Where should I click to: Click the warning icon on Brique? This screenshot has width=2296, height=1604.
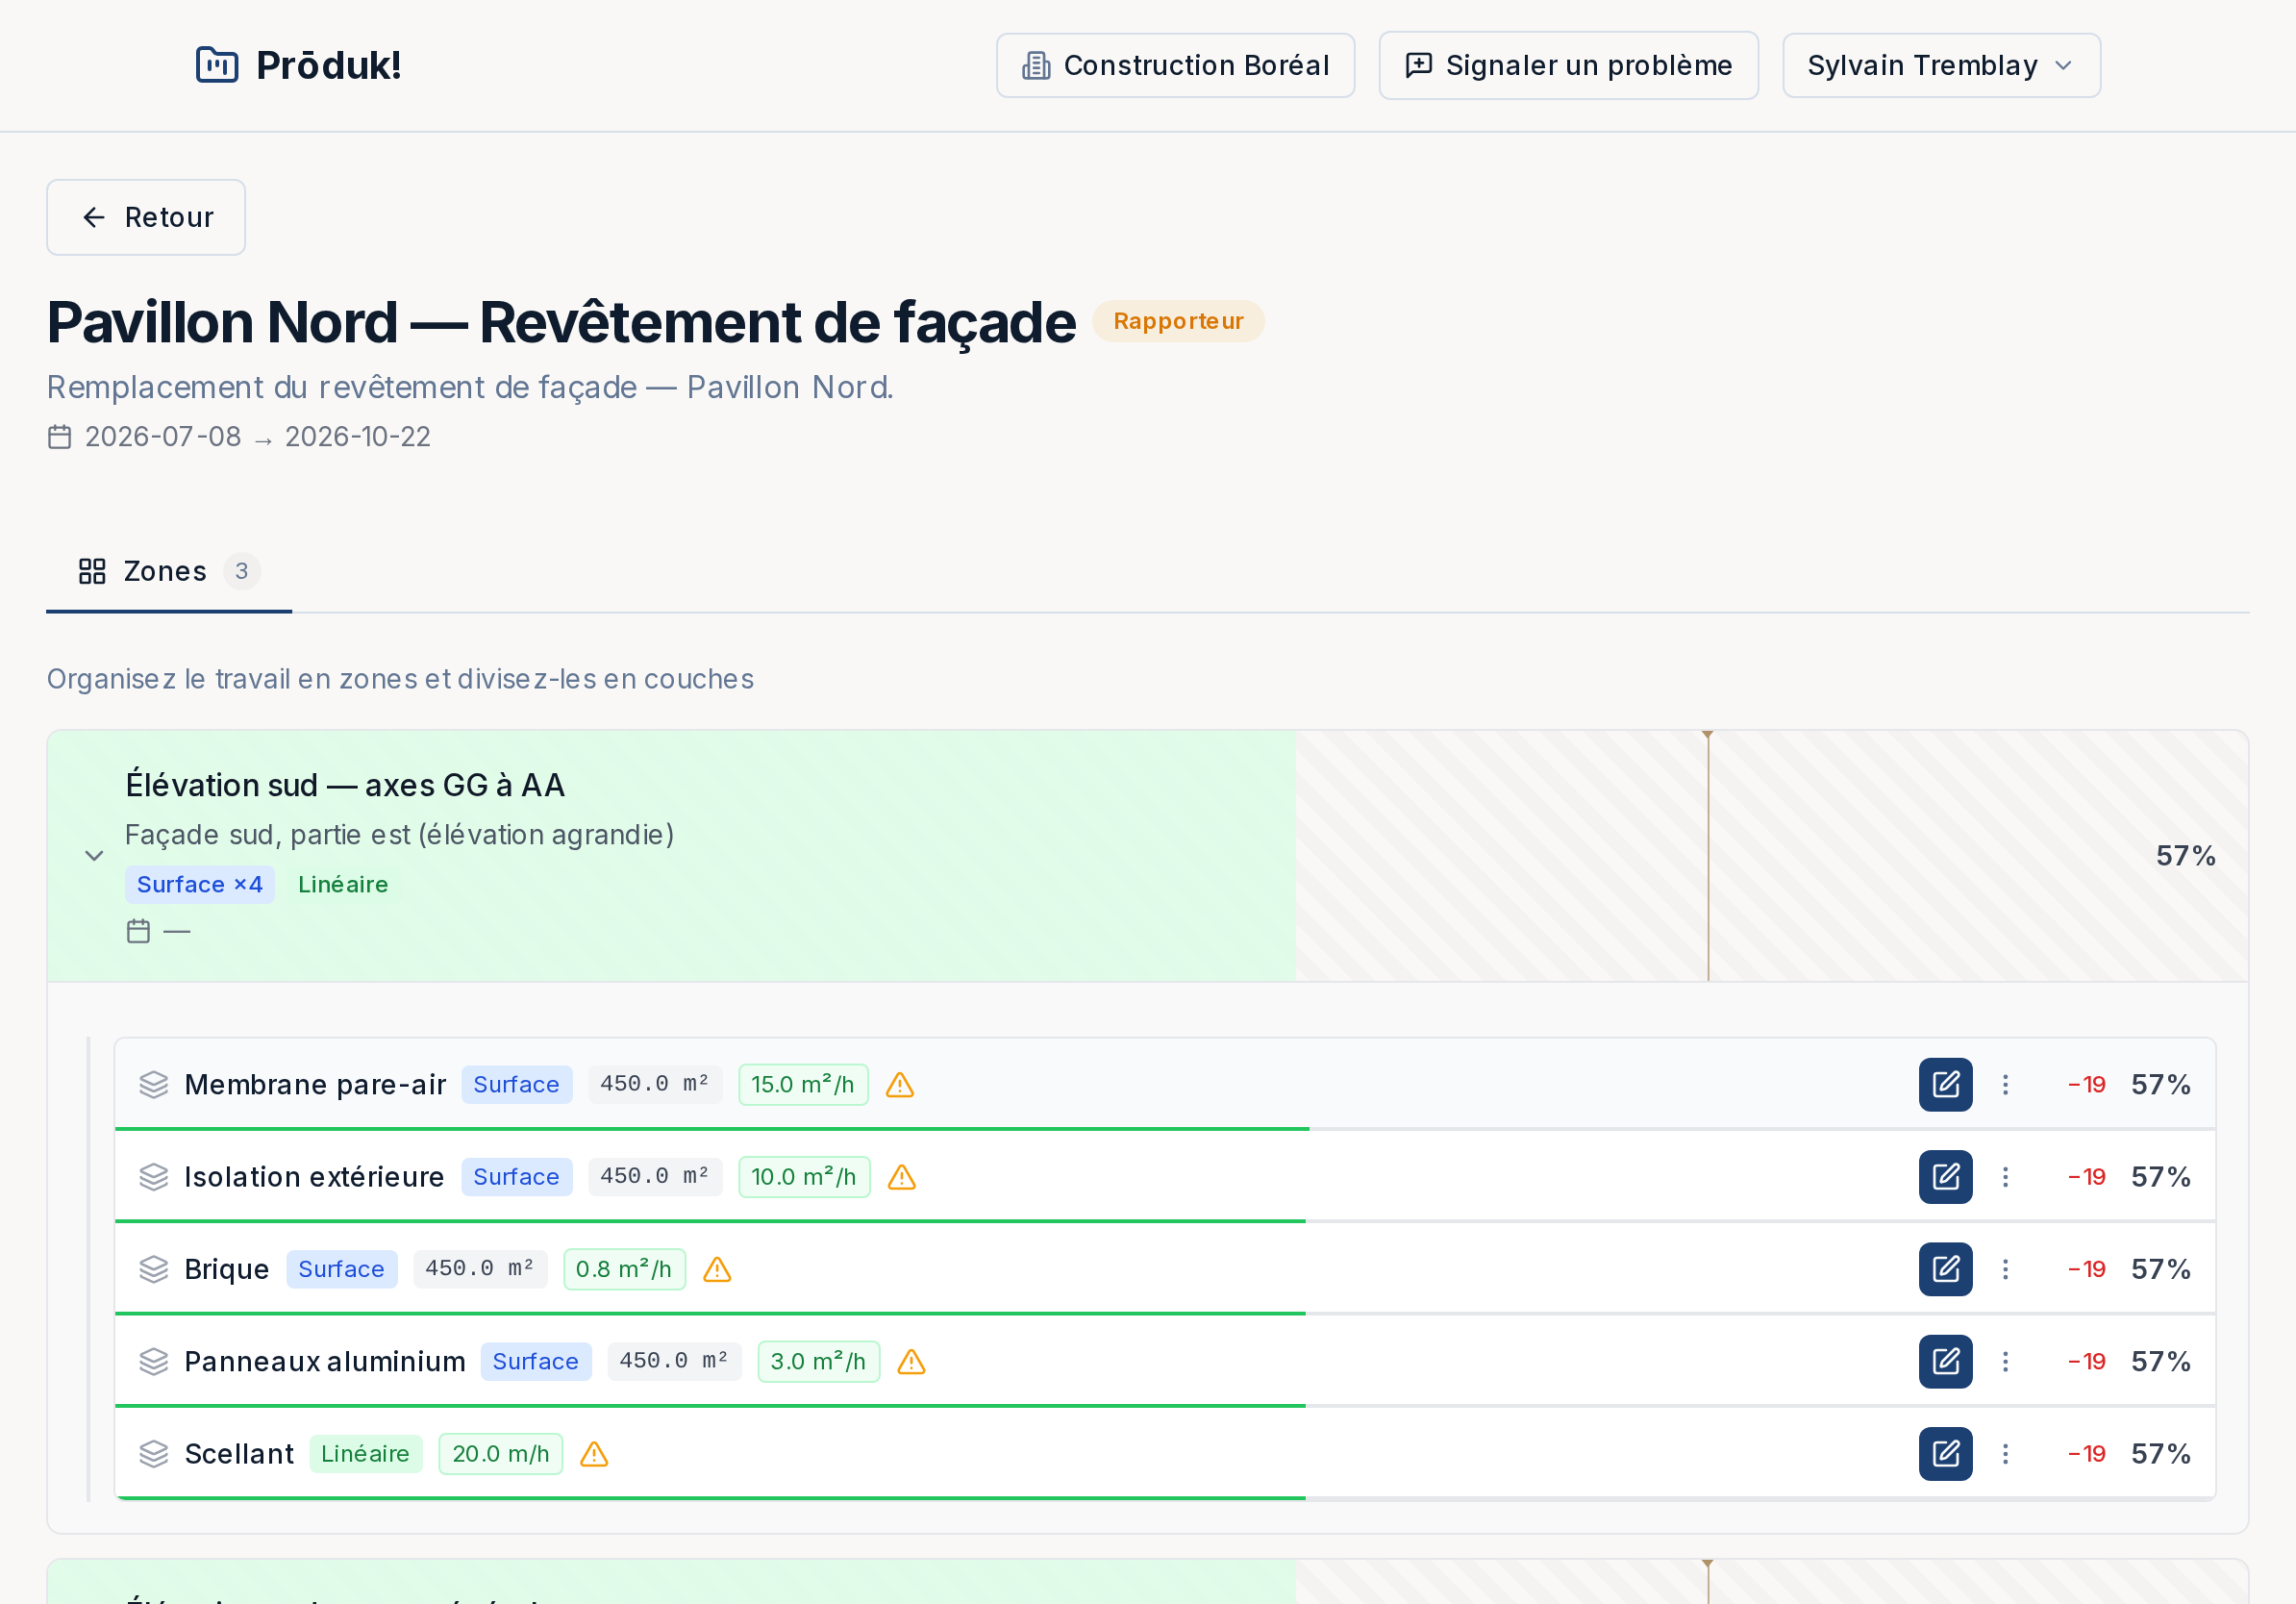(717, 1269)
